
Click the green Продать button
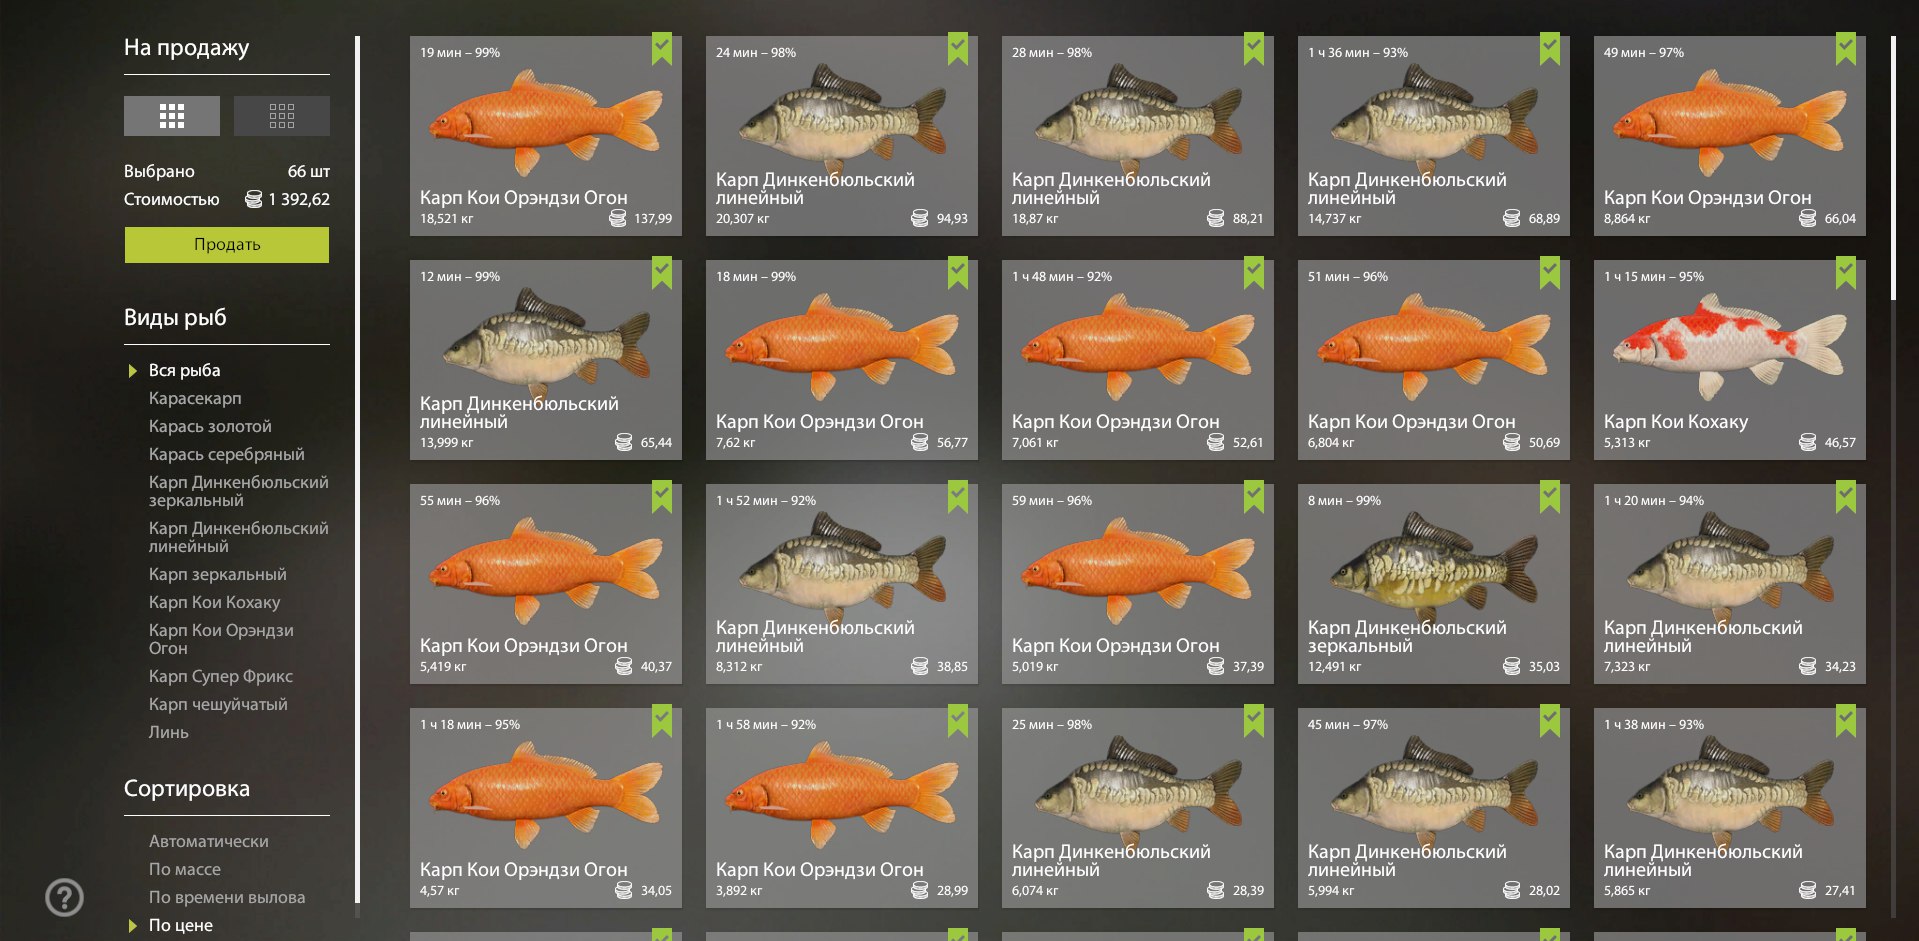point(227,245)
